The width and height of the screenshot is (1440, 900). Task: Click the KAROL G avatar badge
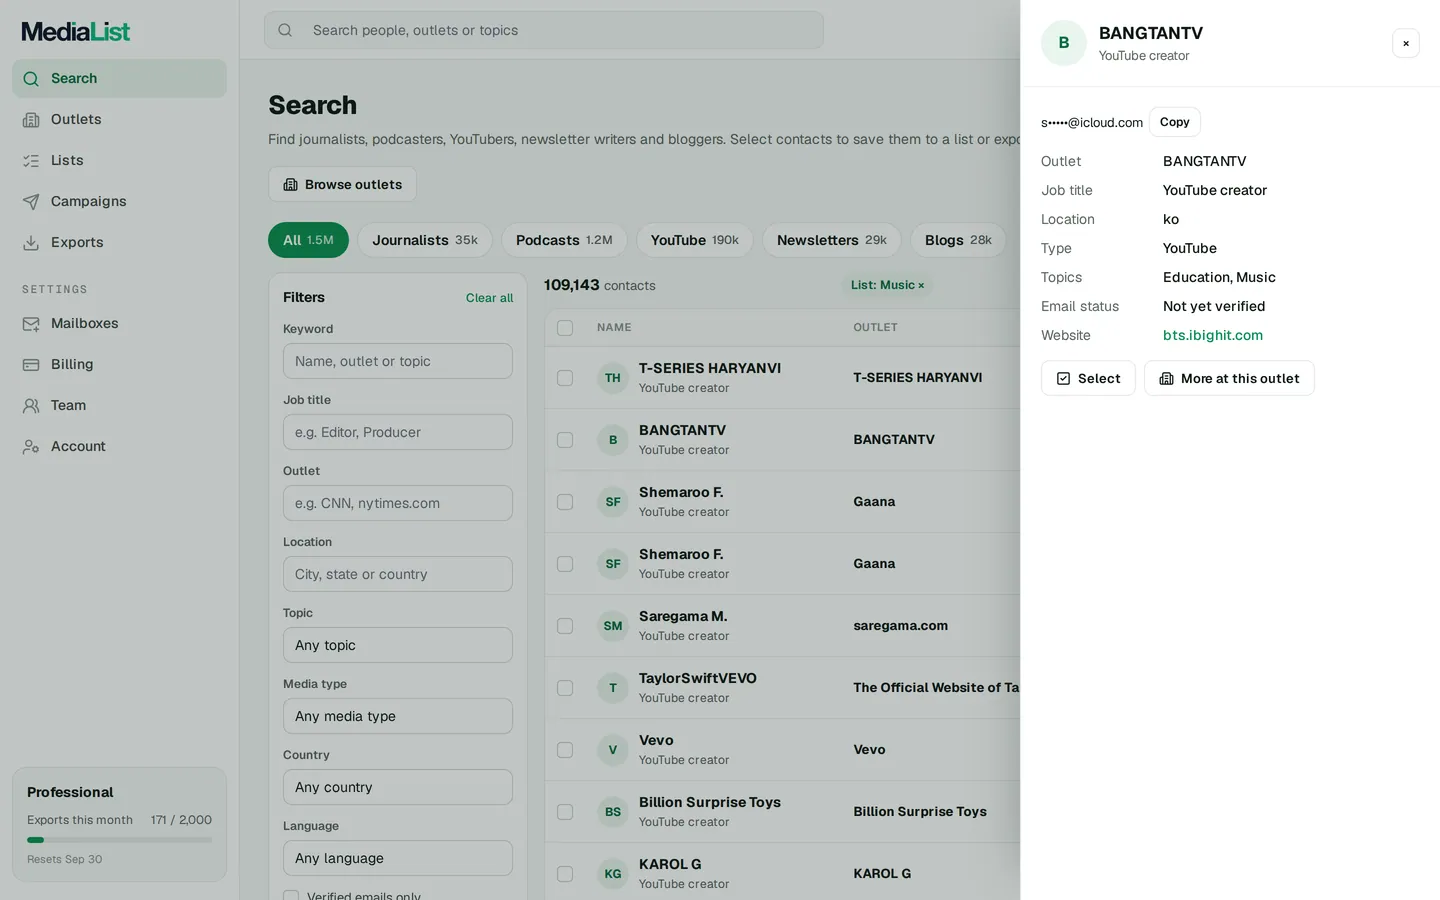(613, 874)
